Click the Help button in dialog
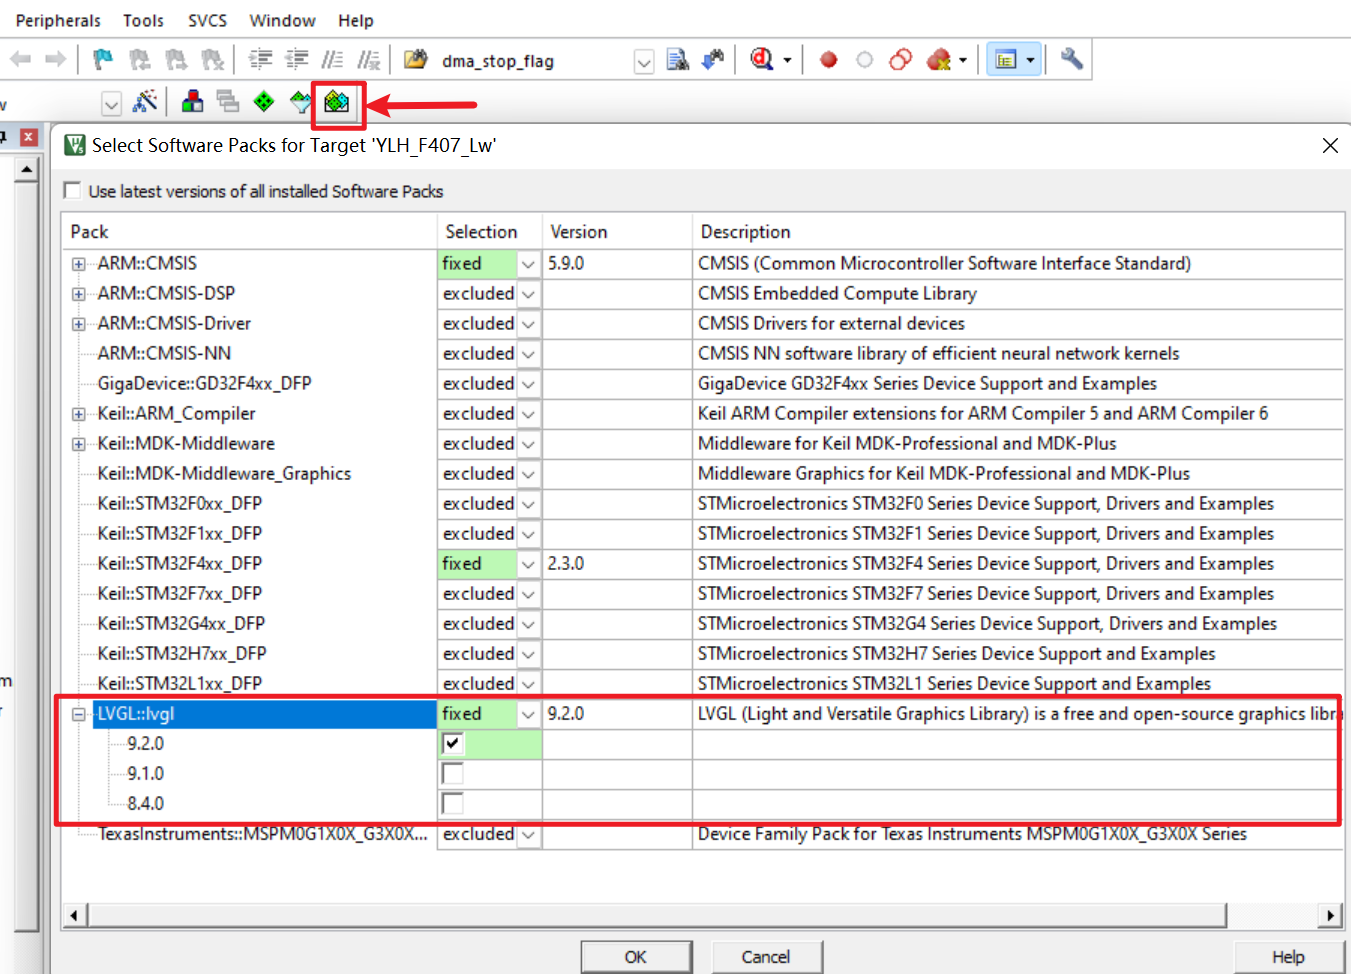 (1288, 957)
